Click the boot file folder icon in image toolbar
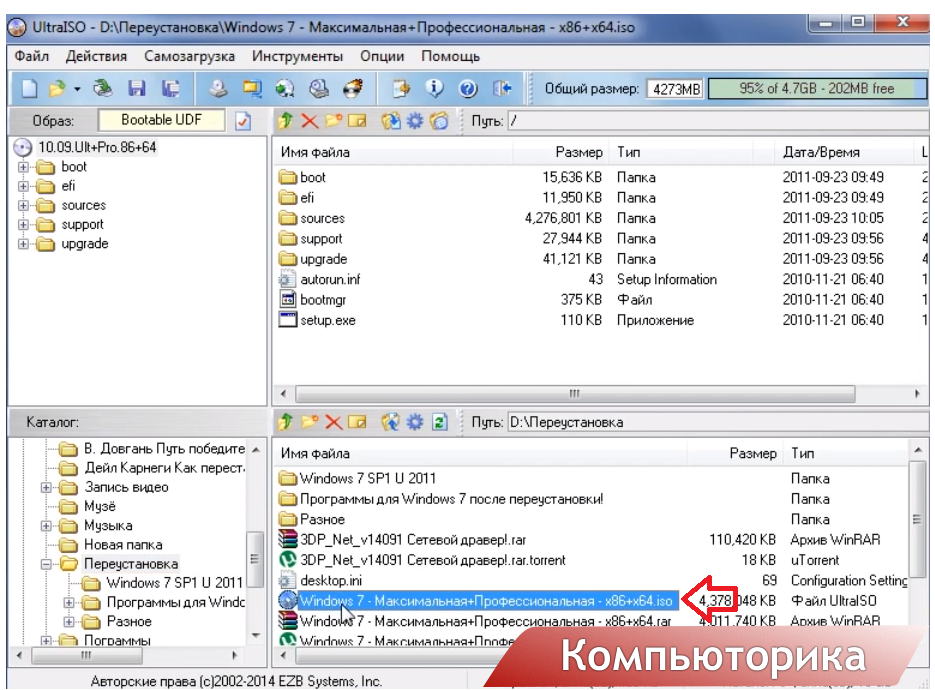935x690 pixels. (x=439, y=121)
